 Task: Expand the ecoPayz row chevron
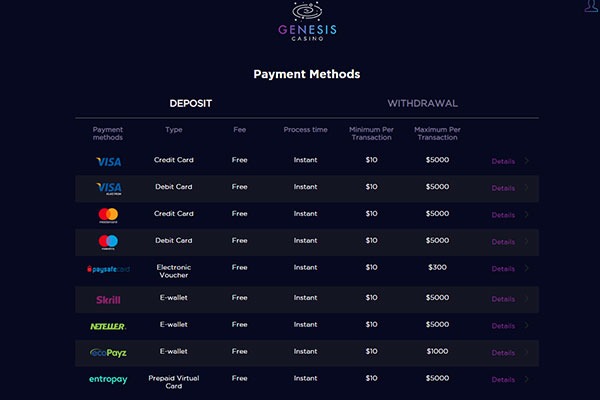[527, 353]
